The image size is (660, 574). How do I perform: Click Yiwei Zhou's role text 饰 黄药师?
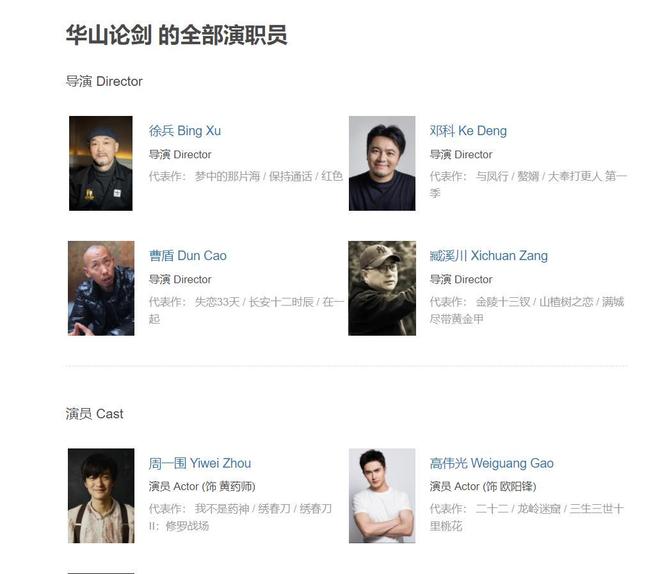(229, 486)
